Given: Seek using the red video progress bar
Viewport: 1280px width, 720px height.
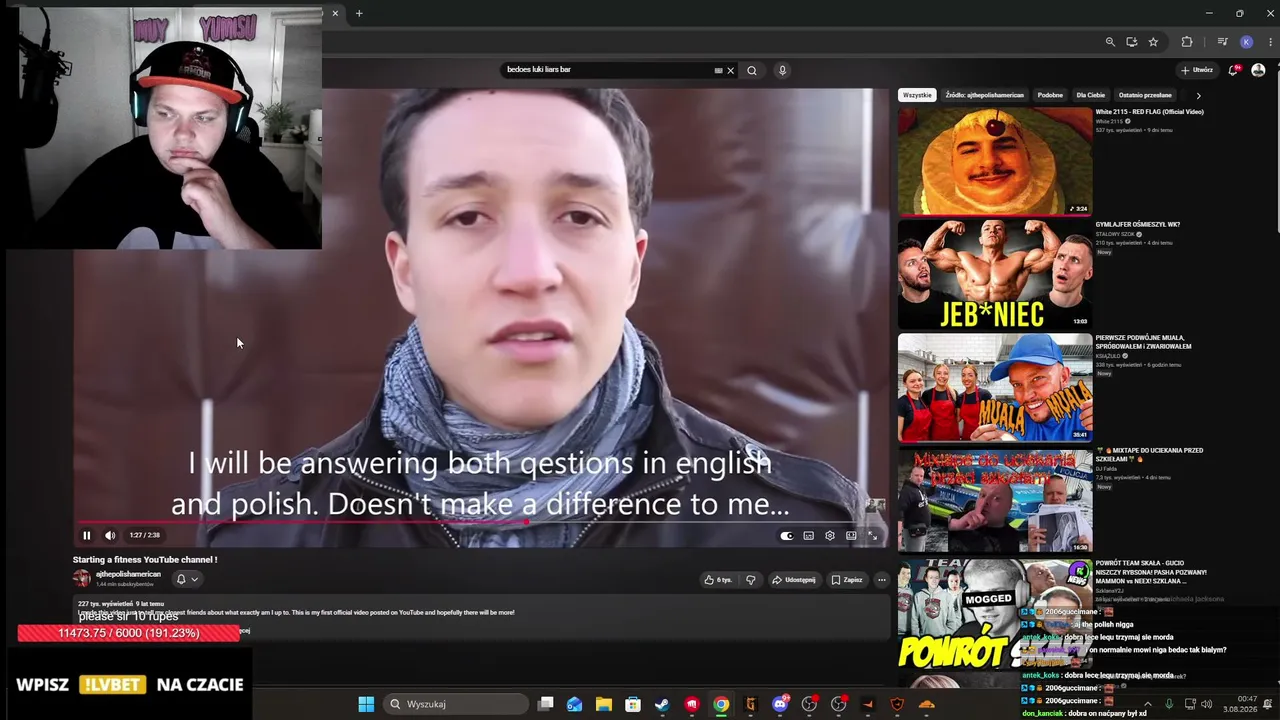Looking at the screenshot, I should point(479,522).
